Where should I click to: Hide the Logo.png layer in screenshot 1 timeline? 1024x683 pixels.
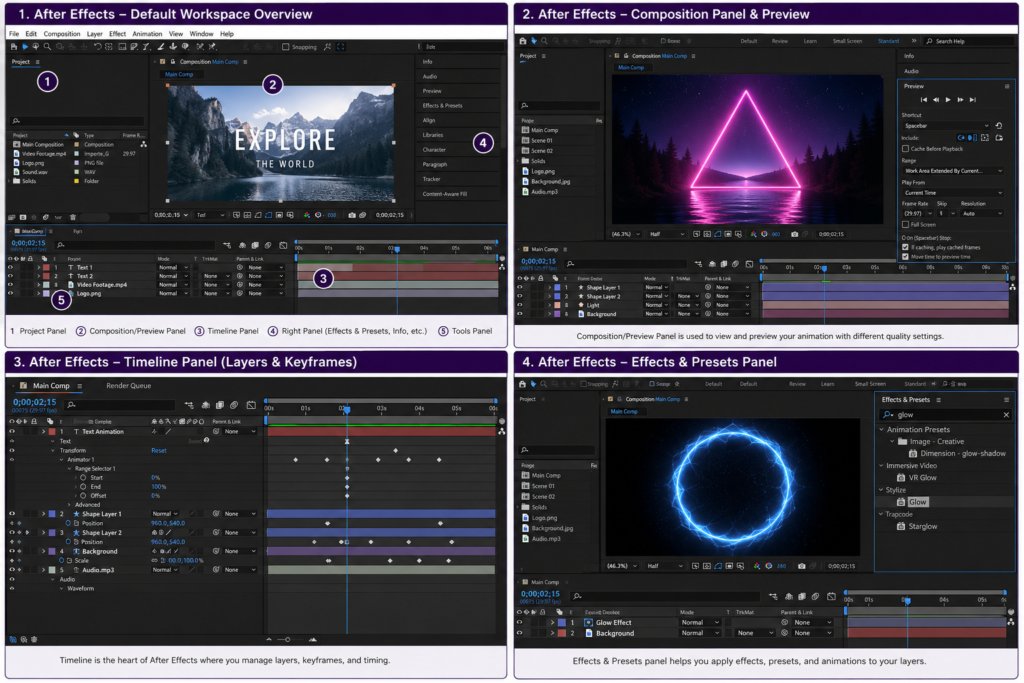tap(10, 294)
